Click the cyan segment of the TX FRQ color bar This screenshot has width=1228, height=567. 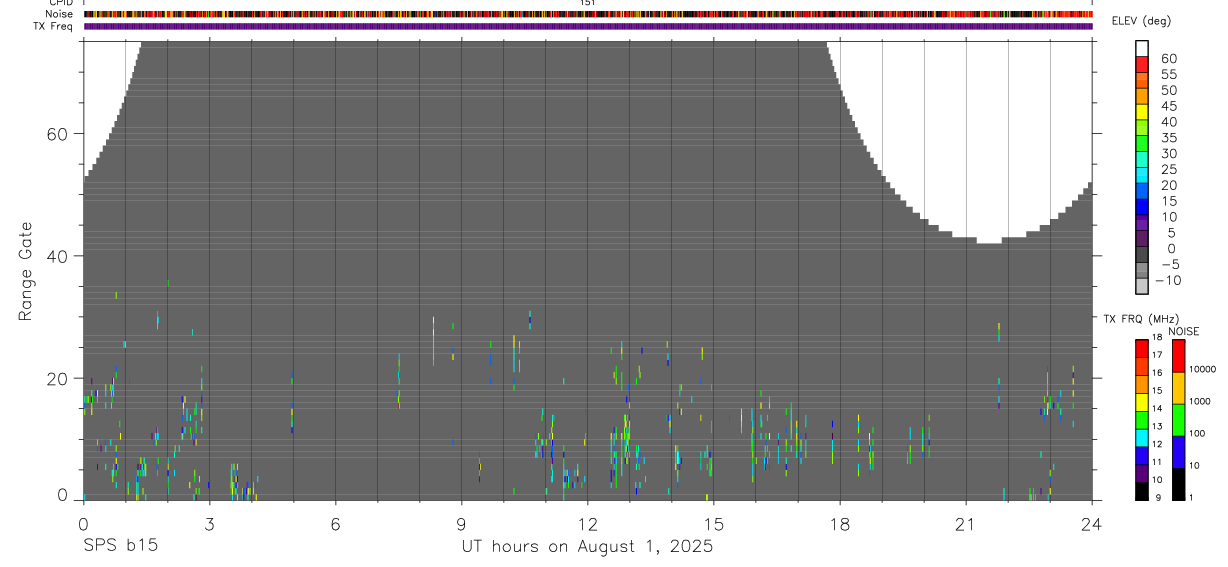click(1142, 438)
